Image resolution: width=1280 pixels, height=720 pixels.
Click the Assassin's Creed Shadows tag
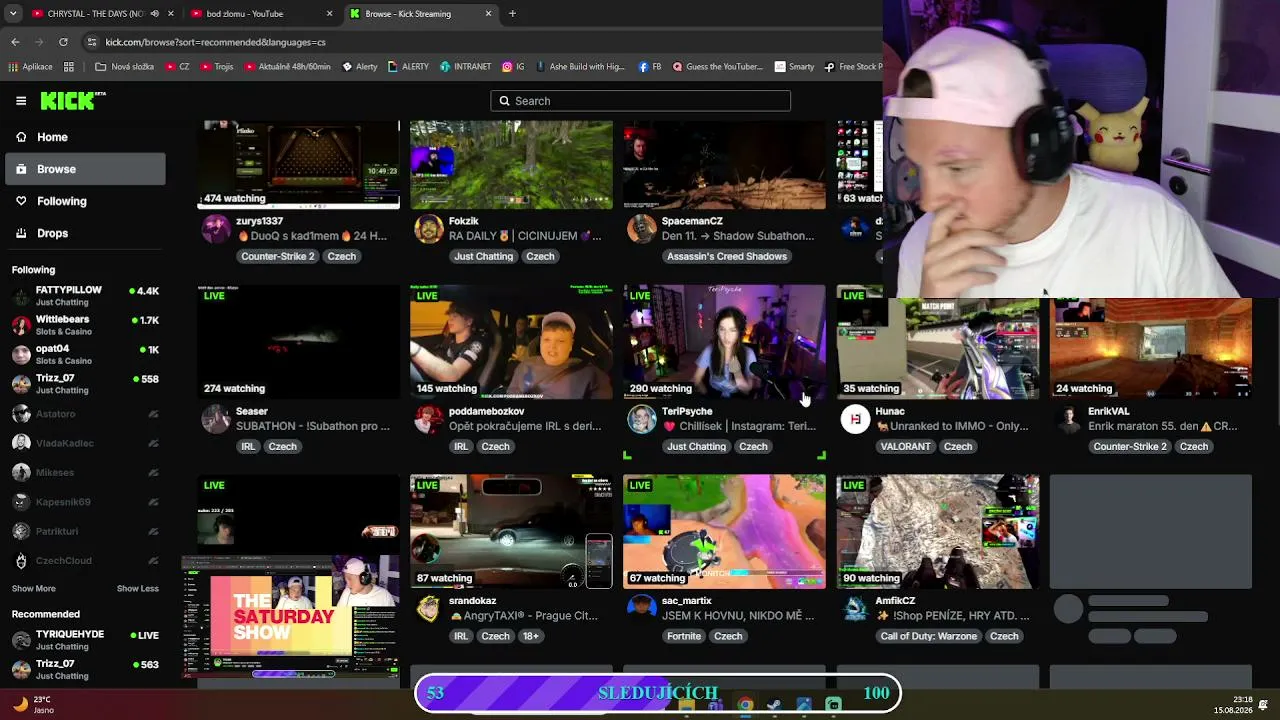(726, 256)
